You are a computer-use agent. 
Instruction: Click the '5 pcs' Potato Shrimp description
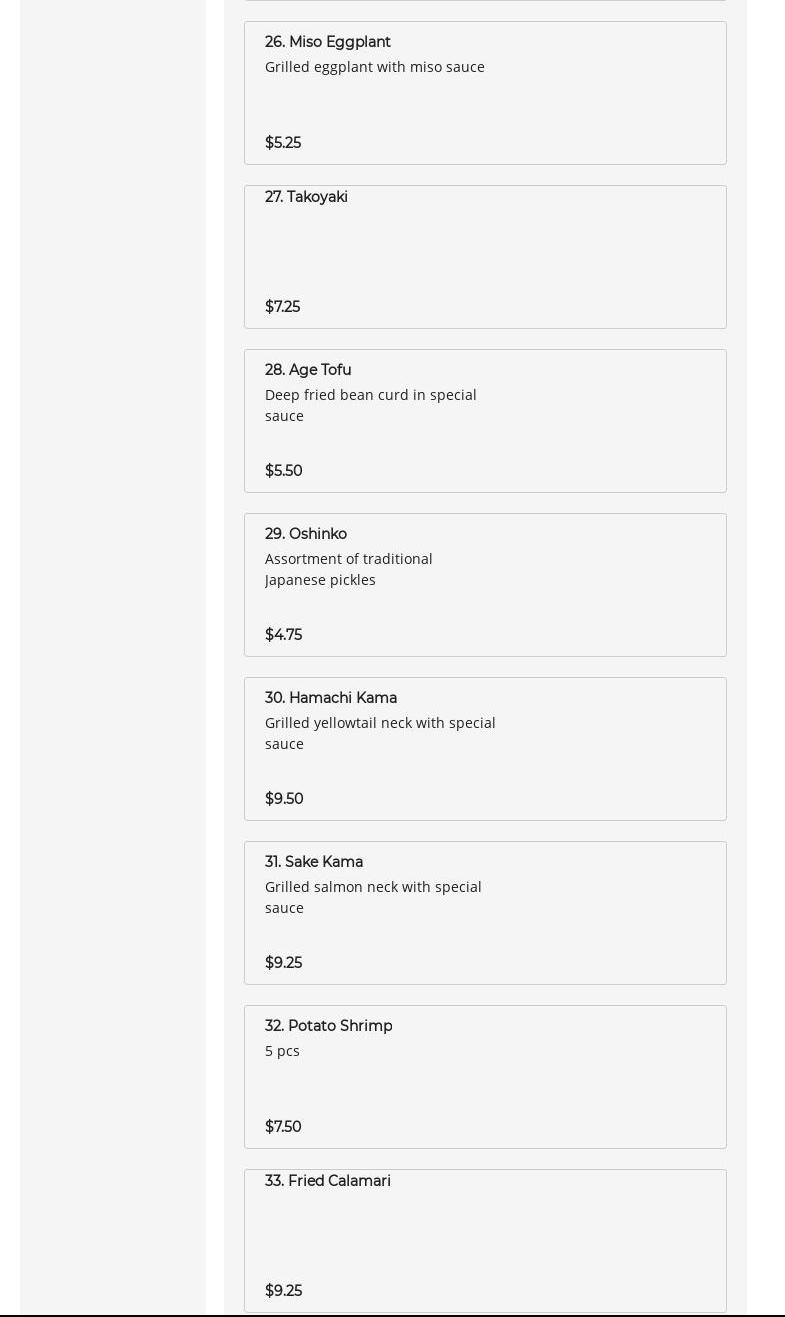tap(282, 1051)
